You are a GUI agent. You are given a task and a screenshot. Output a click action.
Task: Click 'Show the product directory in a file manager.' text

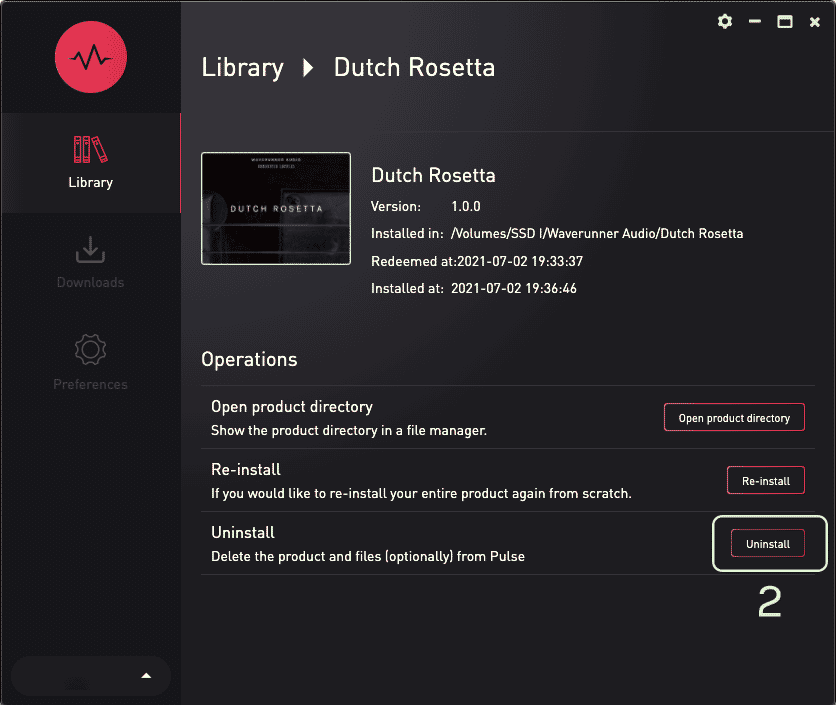(349, 430)
